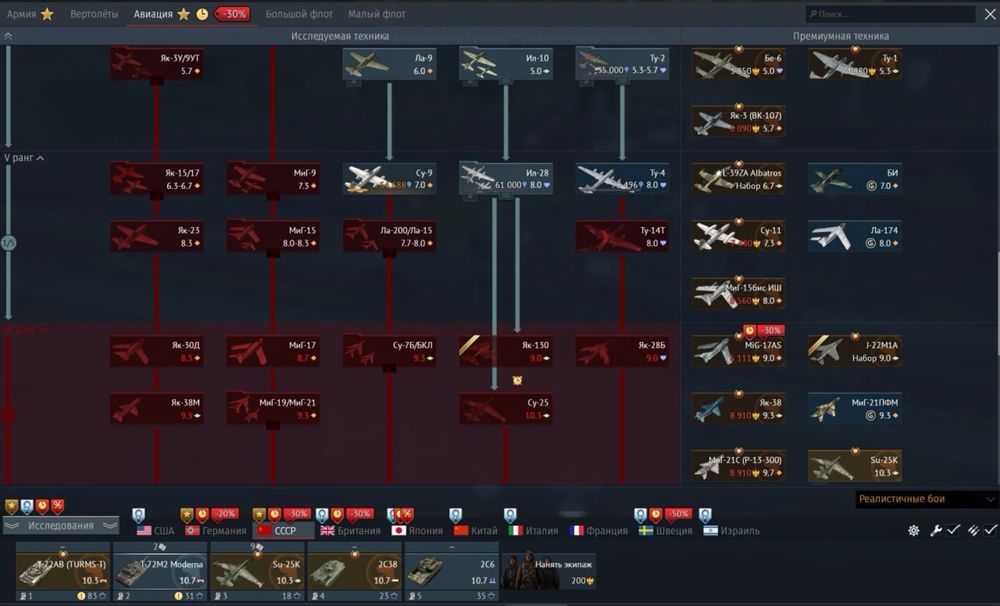Toggle the wrench auto-repair checkbox
Screen dimensions: 1000x606
[953, 530]
